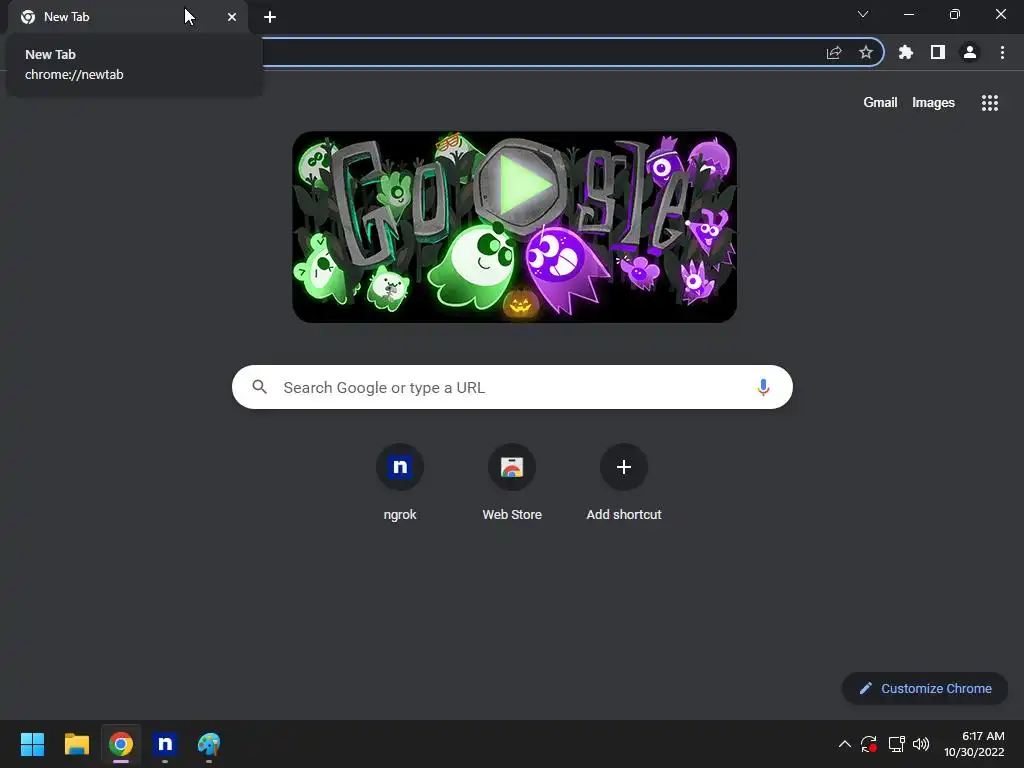Image resolution: width=1024 pixels, height=768 pixels.
Task: Open File Explorer from taskbar
Action: pyautogui.click(x=76, y=744)
